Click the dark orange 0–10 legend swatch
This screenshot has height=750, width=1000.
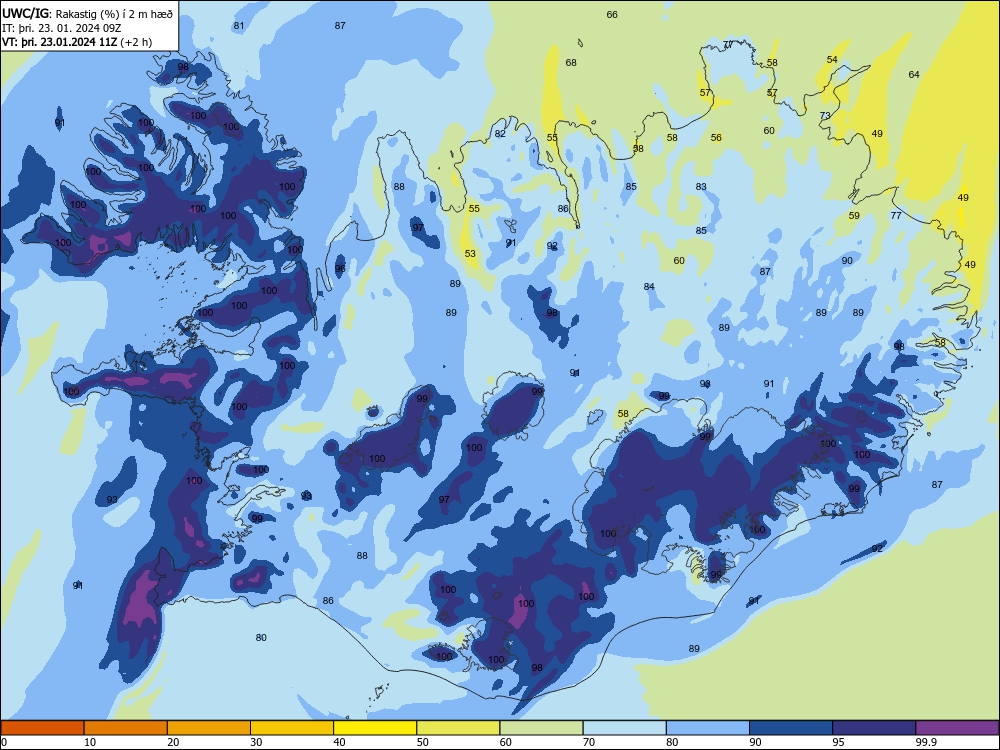pos(42,728)
